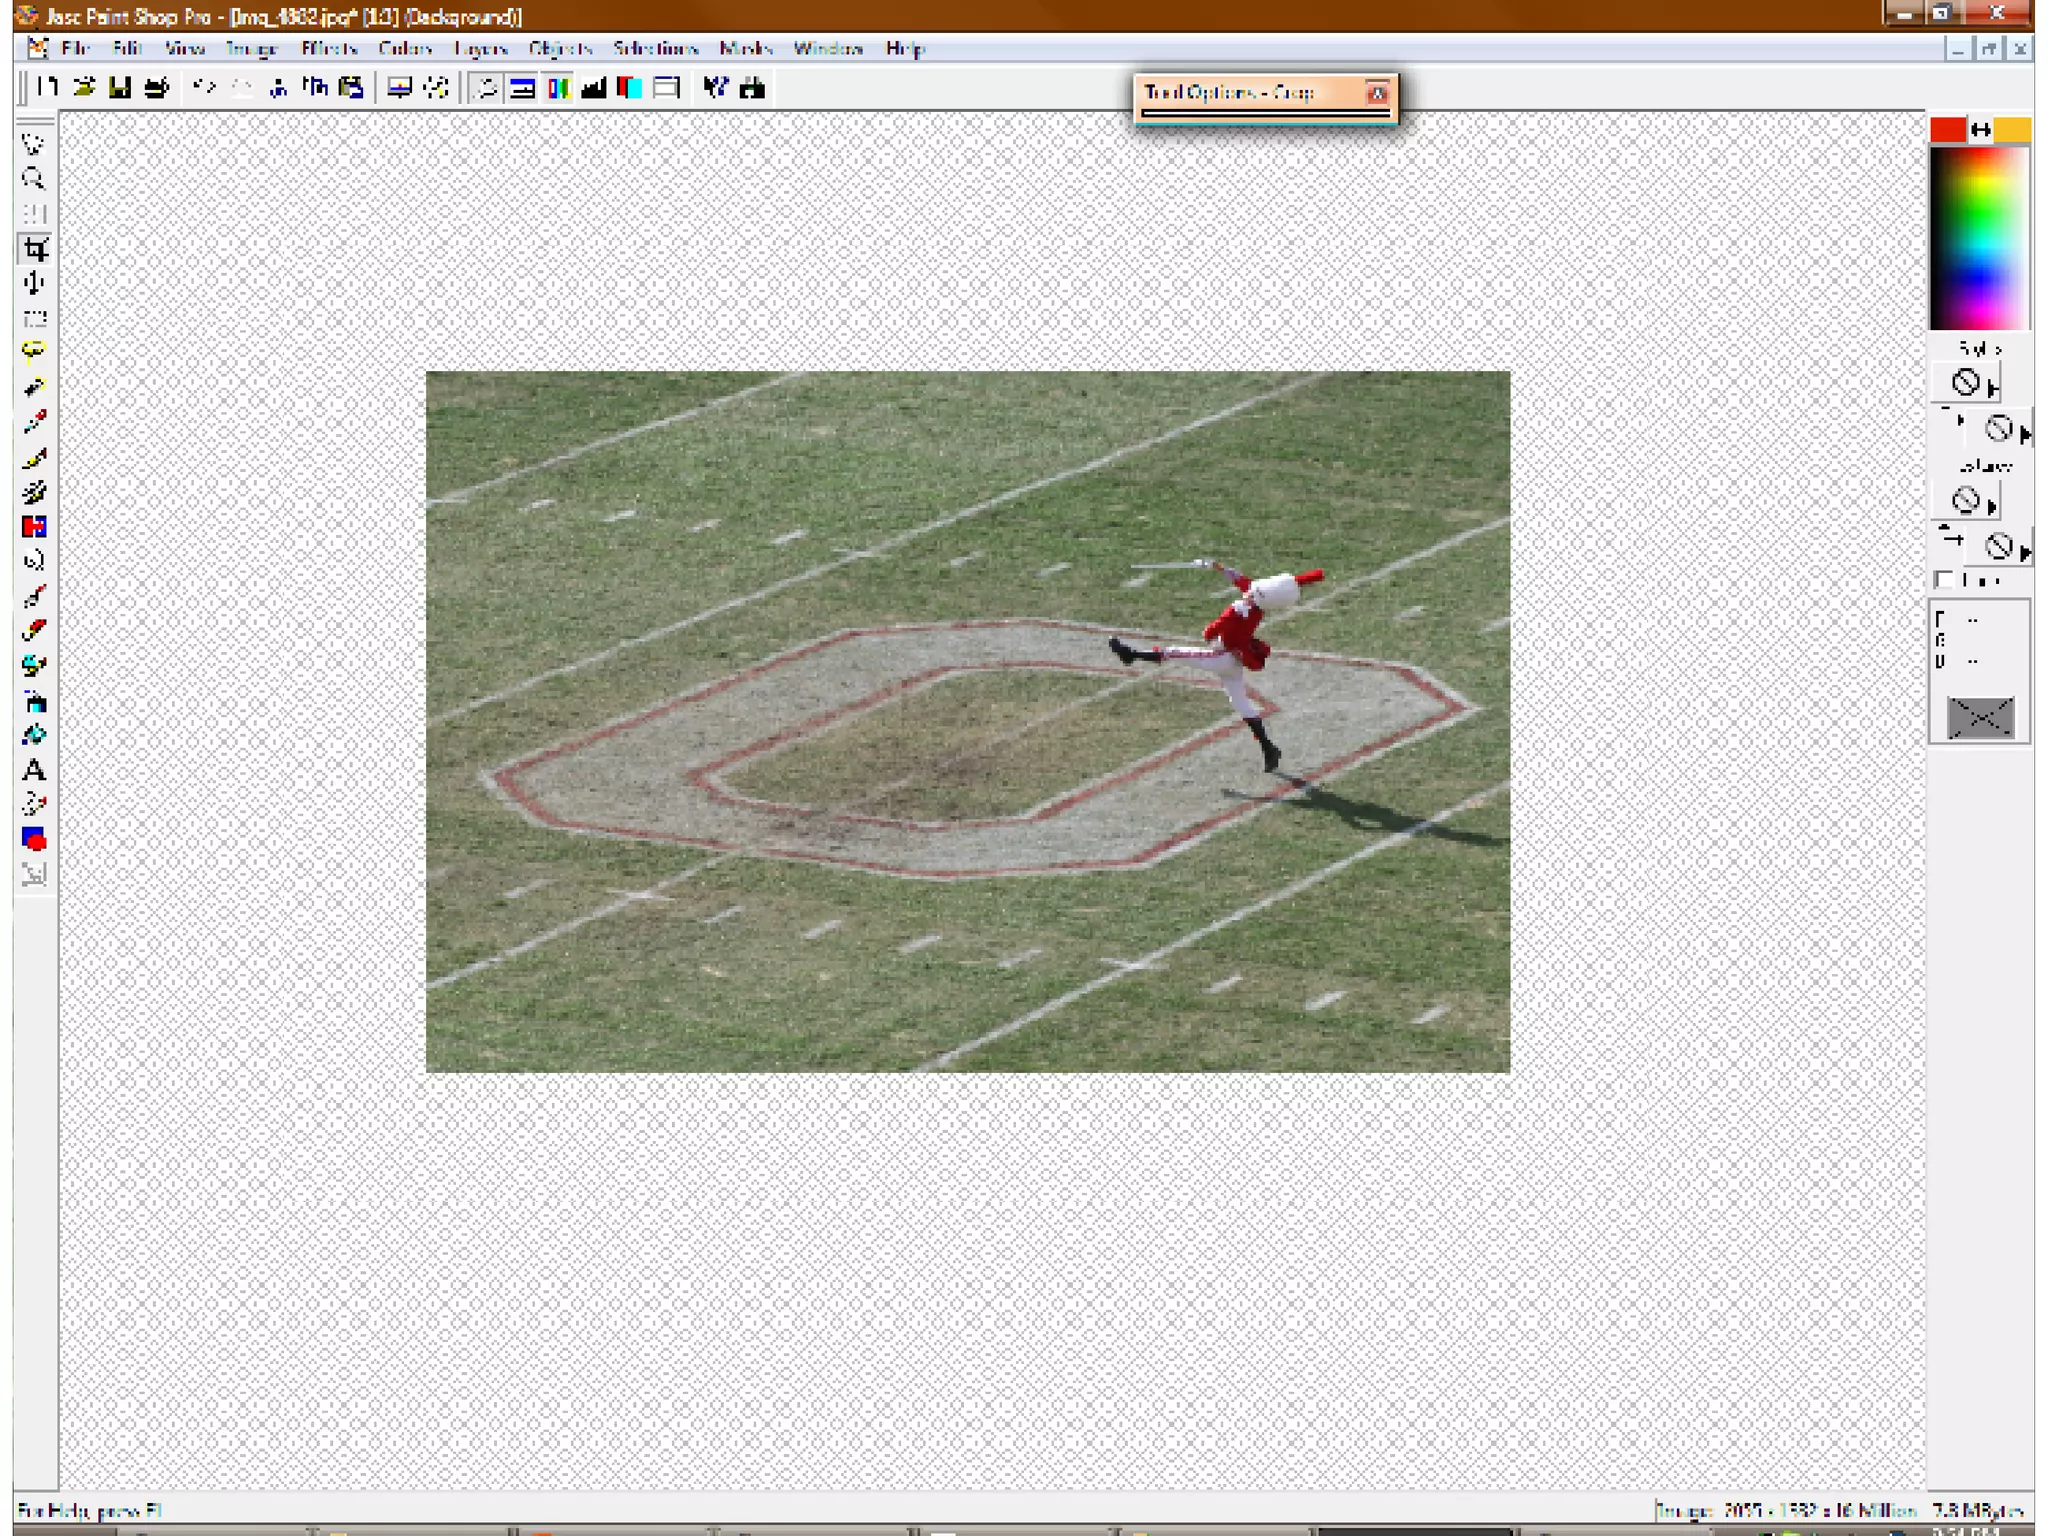
Task: Open the Selections menu
Action: [655, 48]
